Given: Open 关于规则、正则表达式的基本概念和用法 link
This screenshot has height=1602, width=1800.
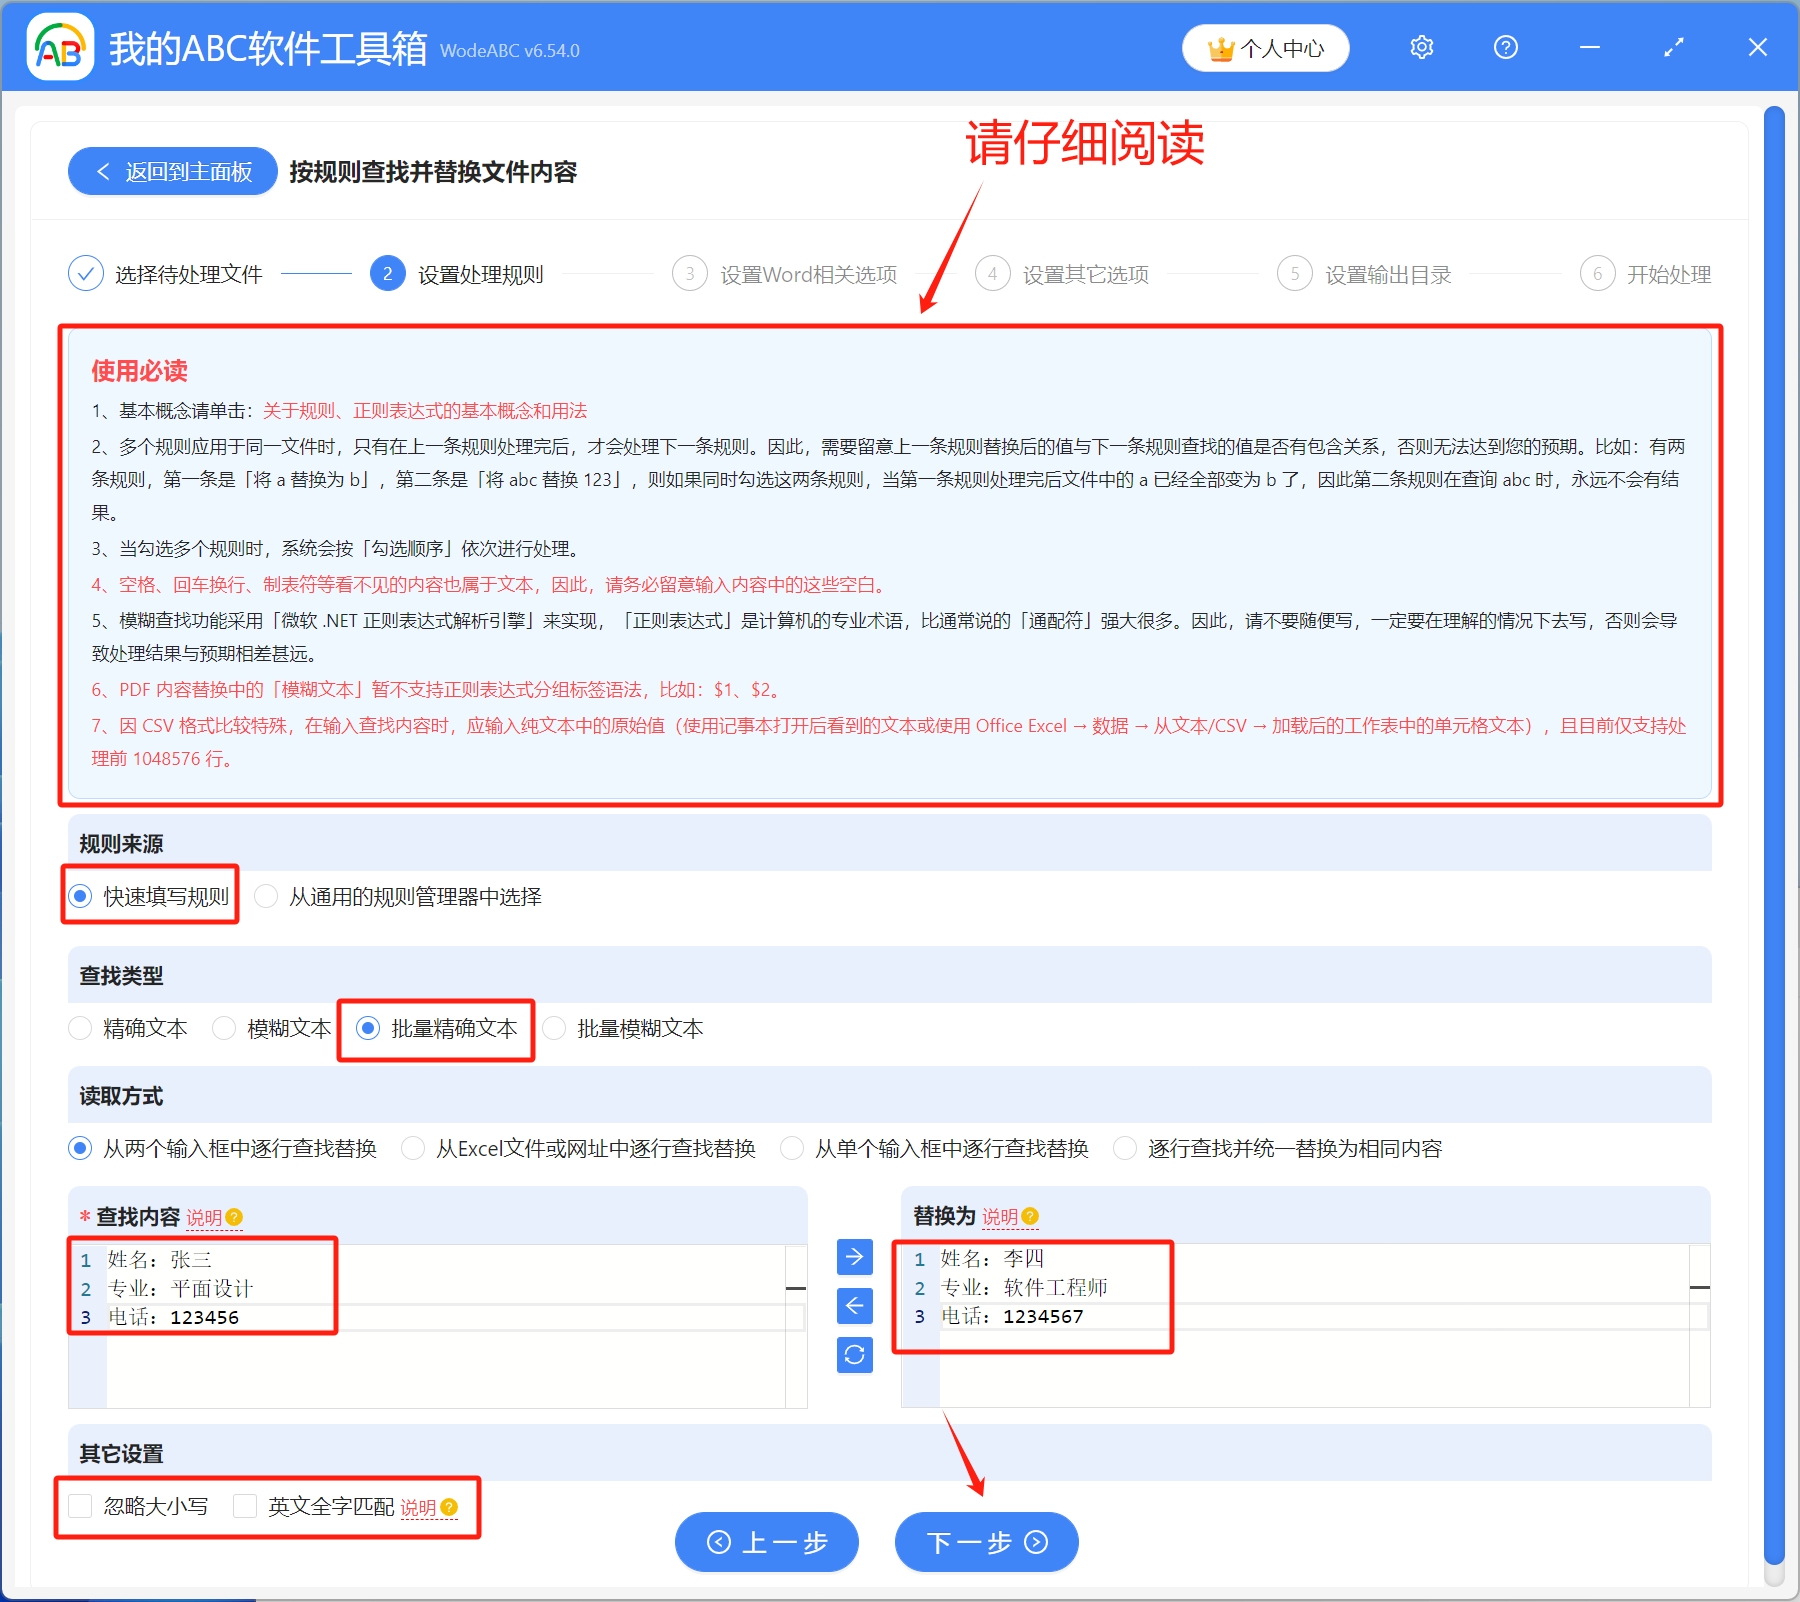Looking at the screenshot, I should point(424,410).
